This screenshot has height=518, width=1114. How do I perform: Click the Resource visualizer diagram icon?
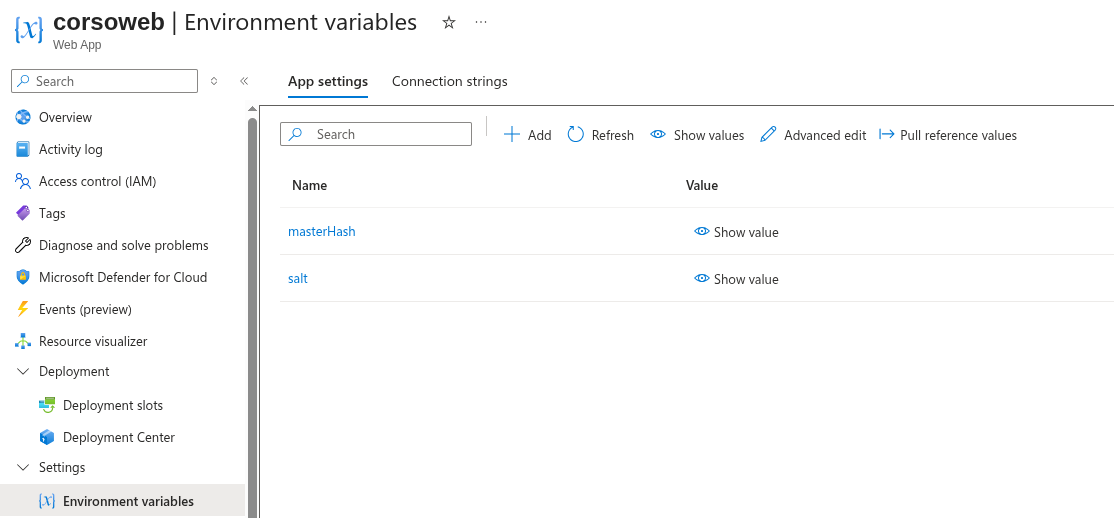(x=23, y=341)
